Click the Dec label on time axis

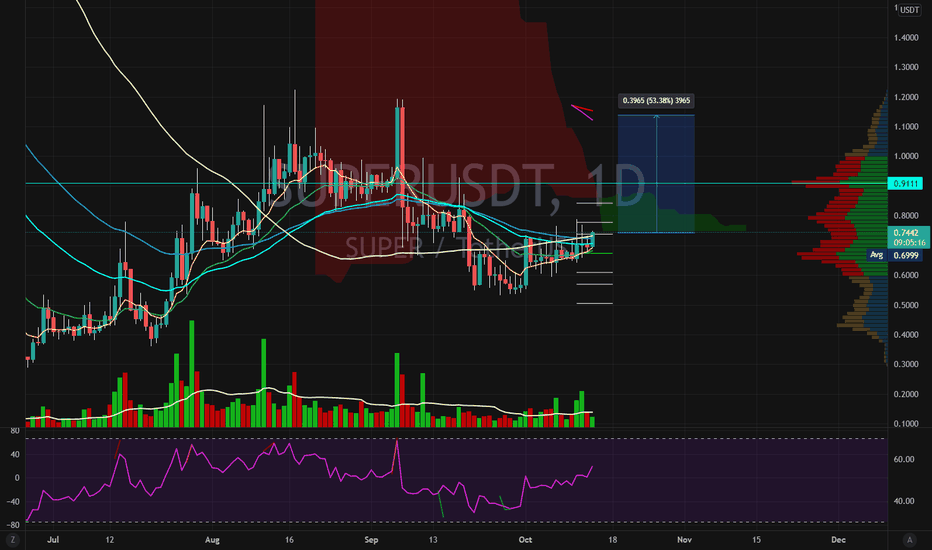(838, 540)
